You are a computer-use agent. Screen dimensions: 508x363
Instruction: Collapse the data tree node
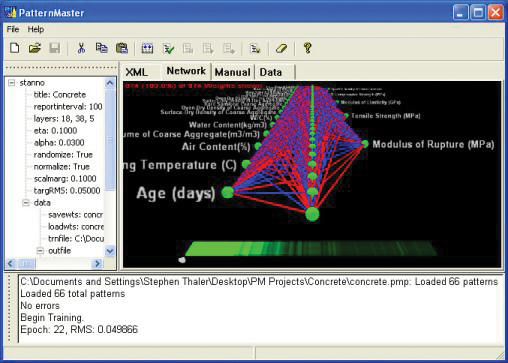point(26,203)
